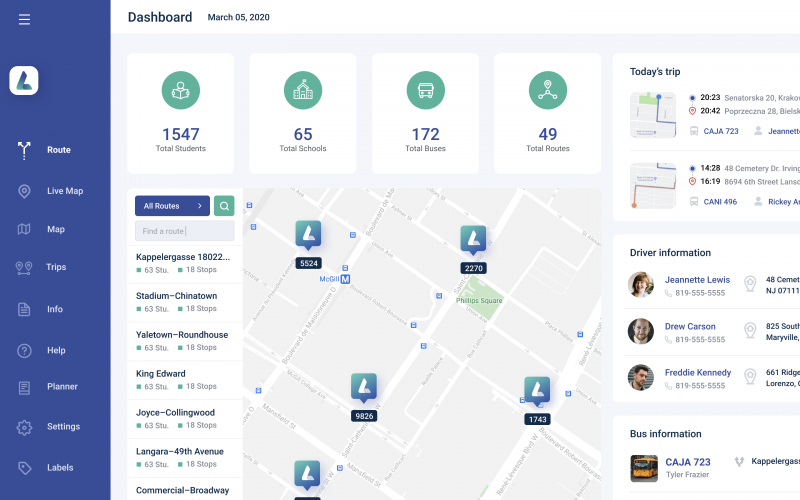Click the Total Schools building icon

point(303,90)
